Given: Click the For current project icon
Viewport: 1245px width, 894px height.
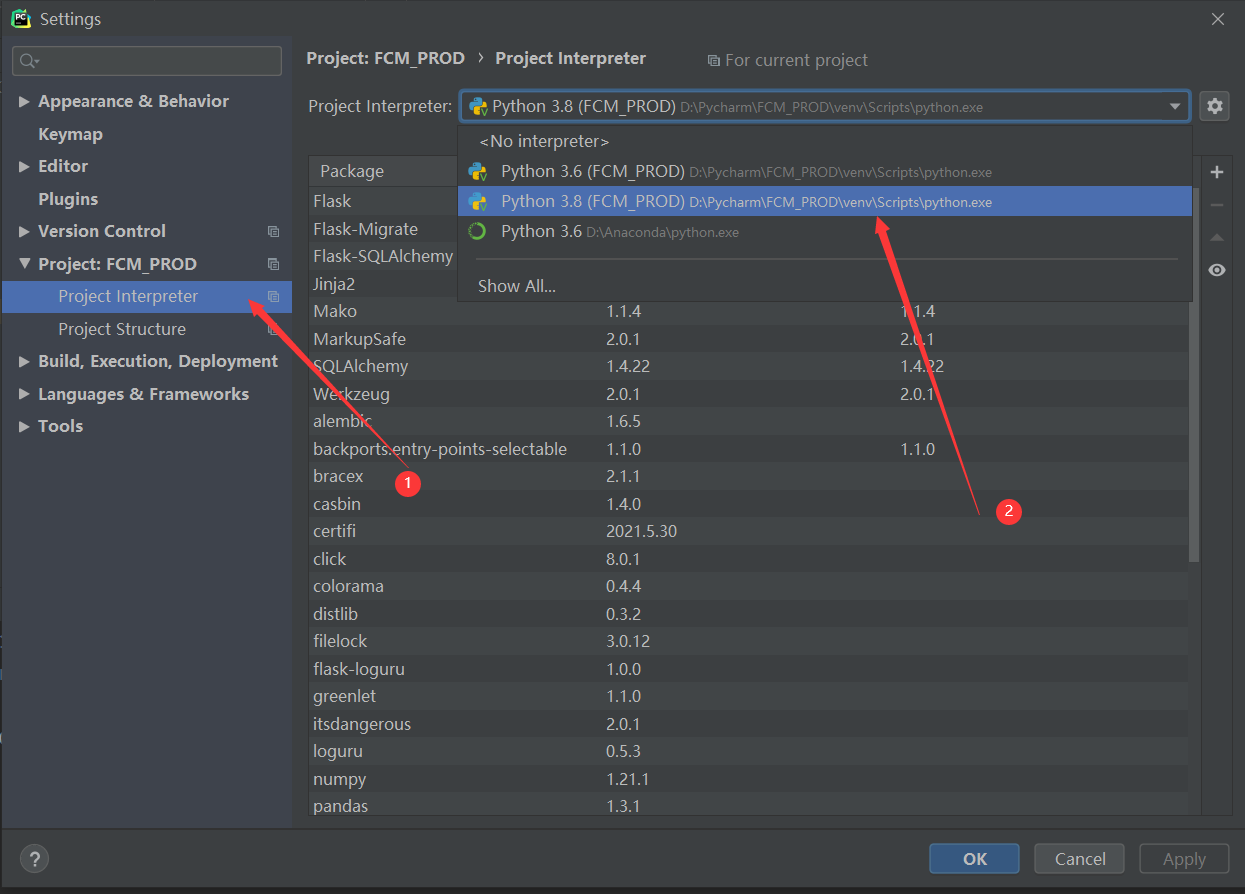Looking at the screenshot, I should point(713,61).
